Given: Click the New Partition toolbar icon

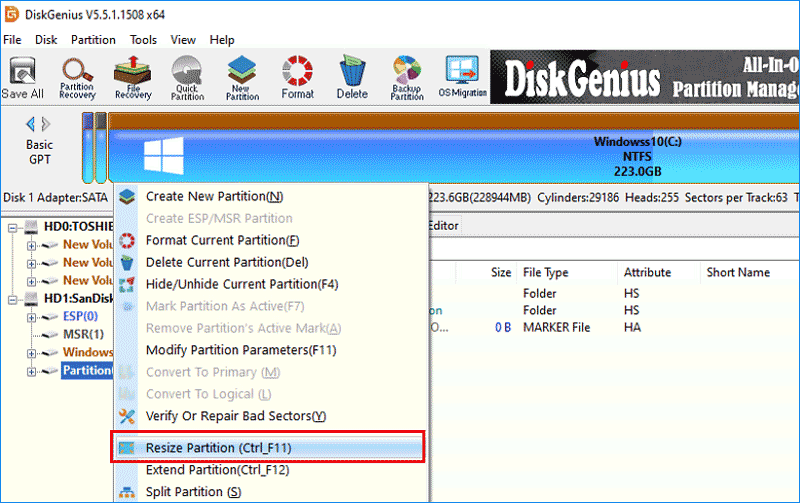Looking at the screenshot, I should point(242,78).
